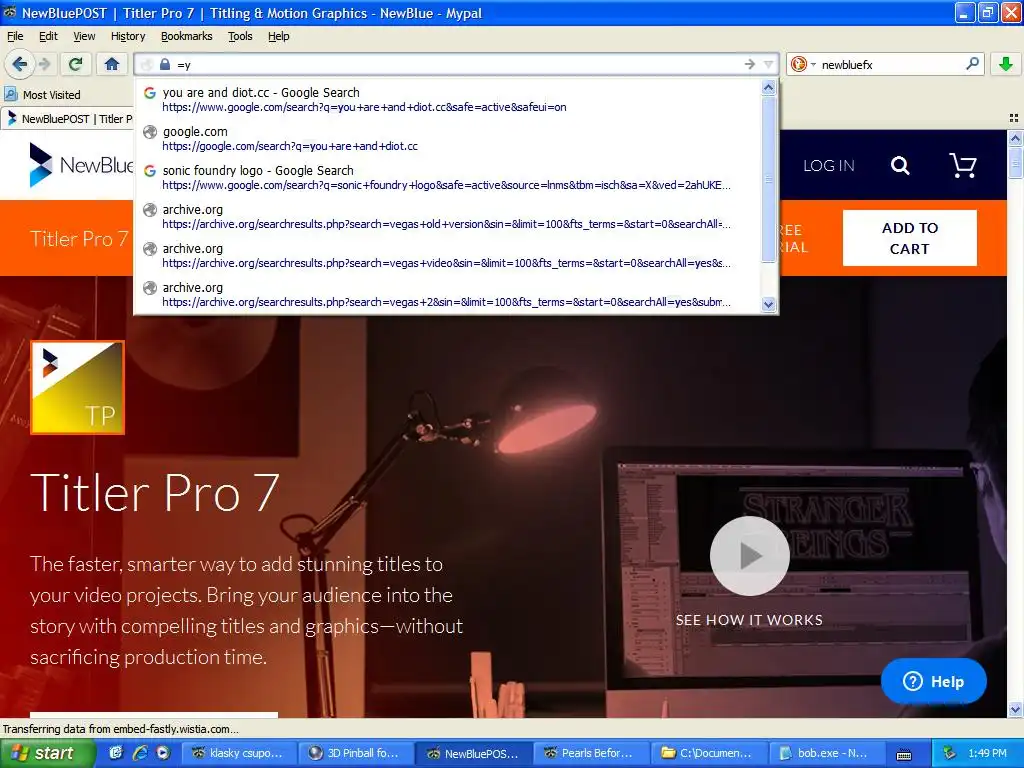Viewport: 1024px width, 768px height.
Task: Click the address bar text field
Action: (x=457, y=64)
